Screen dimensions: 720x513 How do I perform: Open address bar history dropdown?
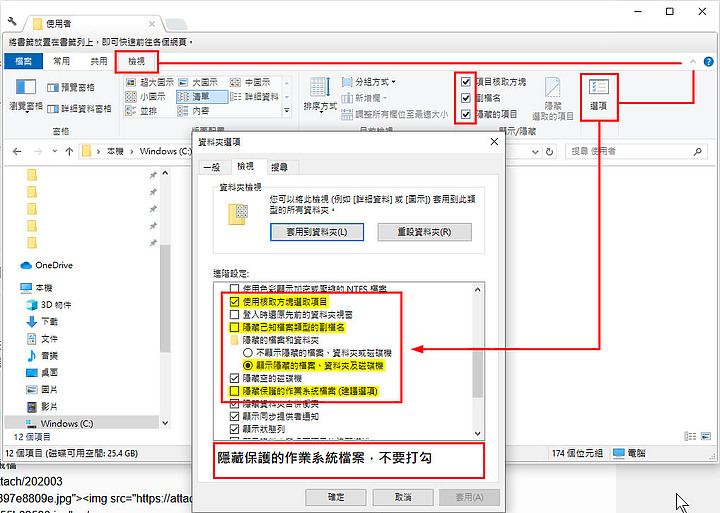point(535,152)
